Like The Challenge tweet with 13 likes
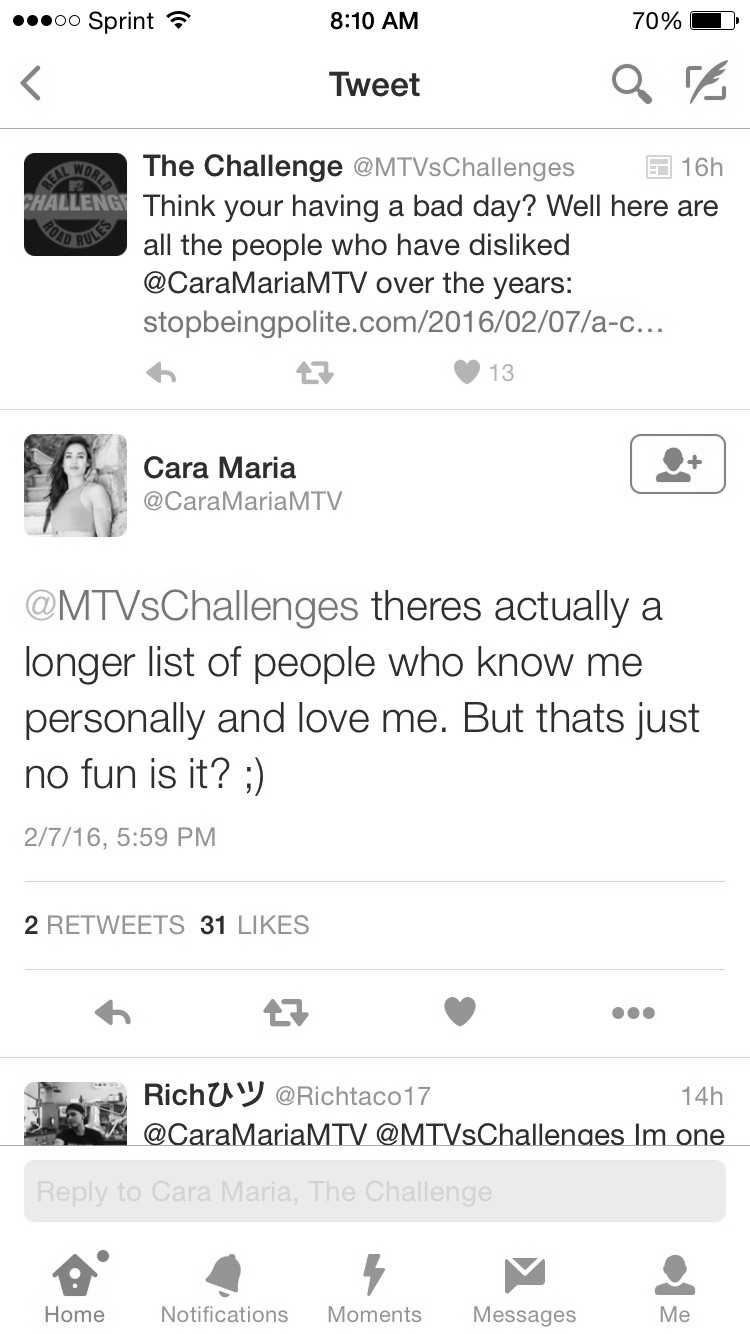 point(467,373)
